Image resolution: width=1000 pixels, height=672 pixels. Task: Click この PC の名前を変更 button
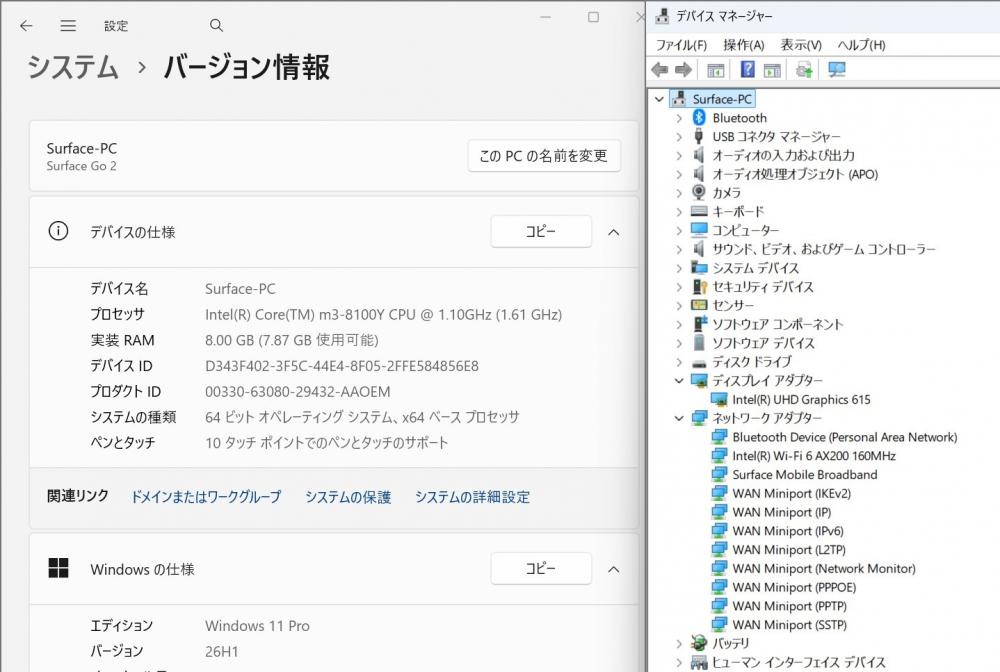[x=544, y=156]
